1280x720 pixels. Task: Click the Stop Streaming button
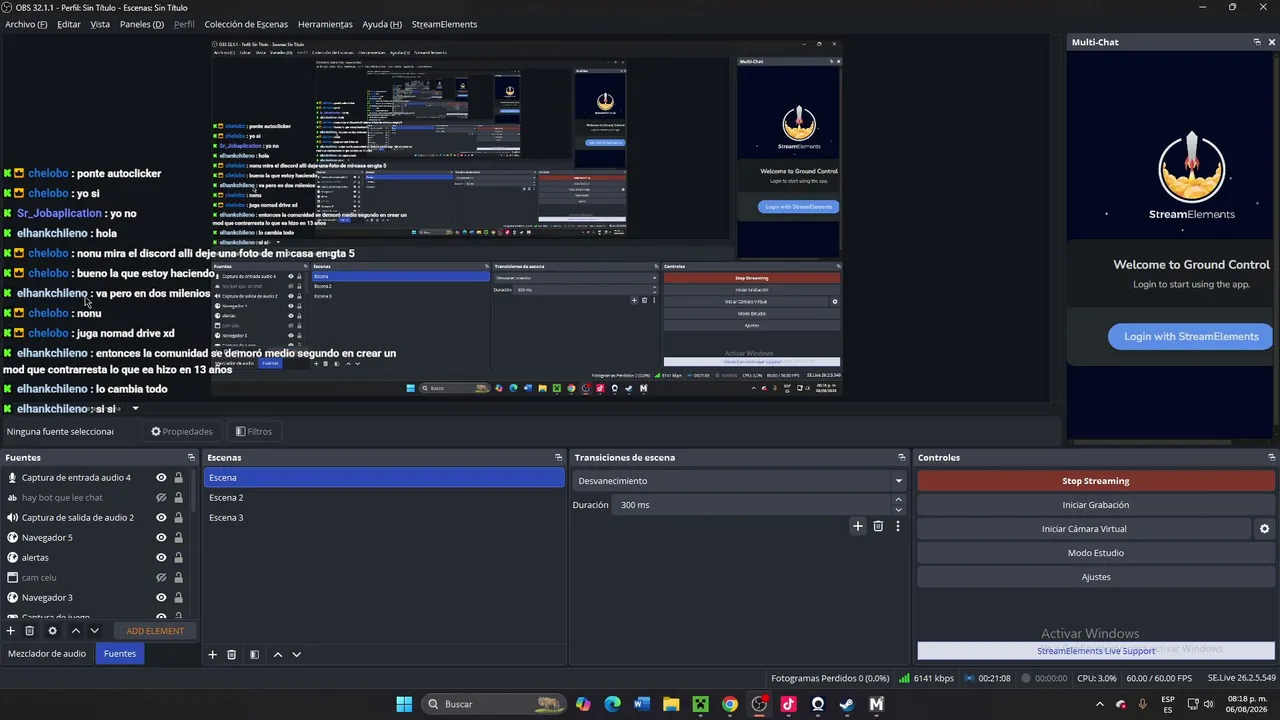coord(1096,481)
